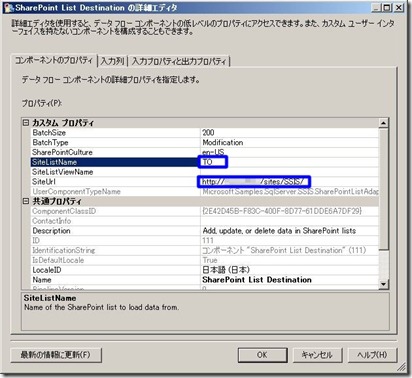Viewport: 412px width, 378px height.
Task: Maximize the dialog window
Action: tap(387, 8)
